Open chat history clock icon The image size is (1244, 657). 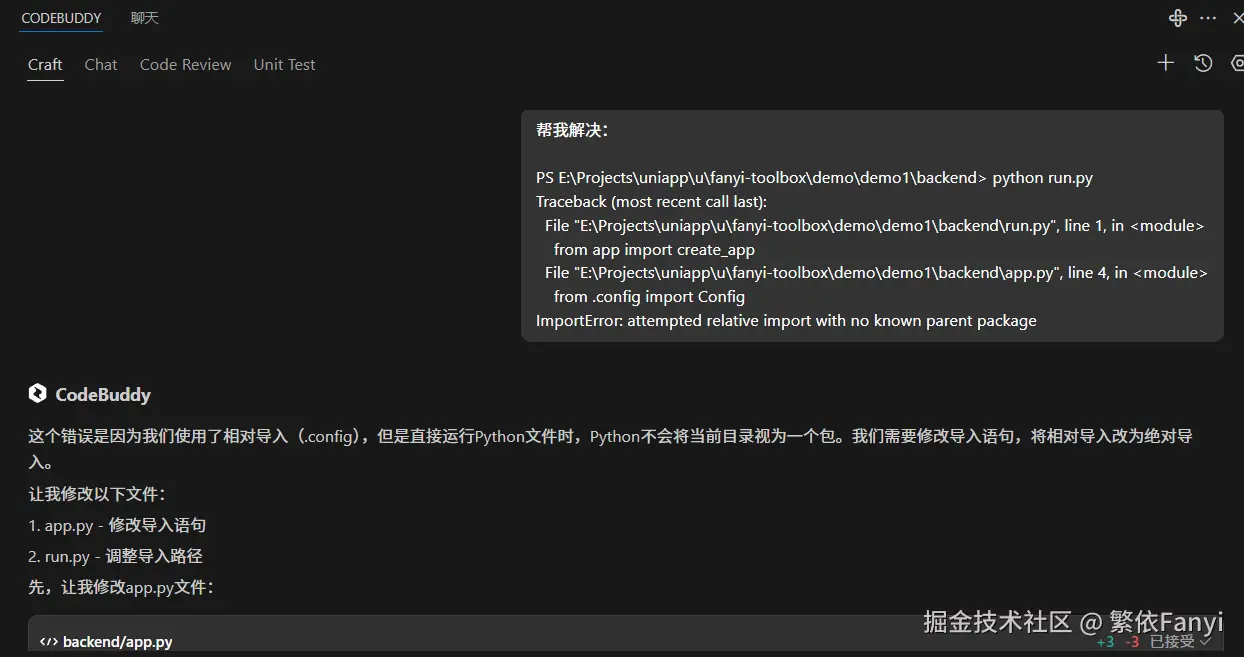point(1203,63)
